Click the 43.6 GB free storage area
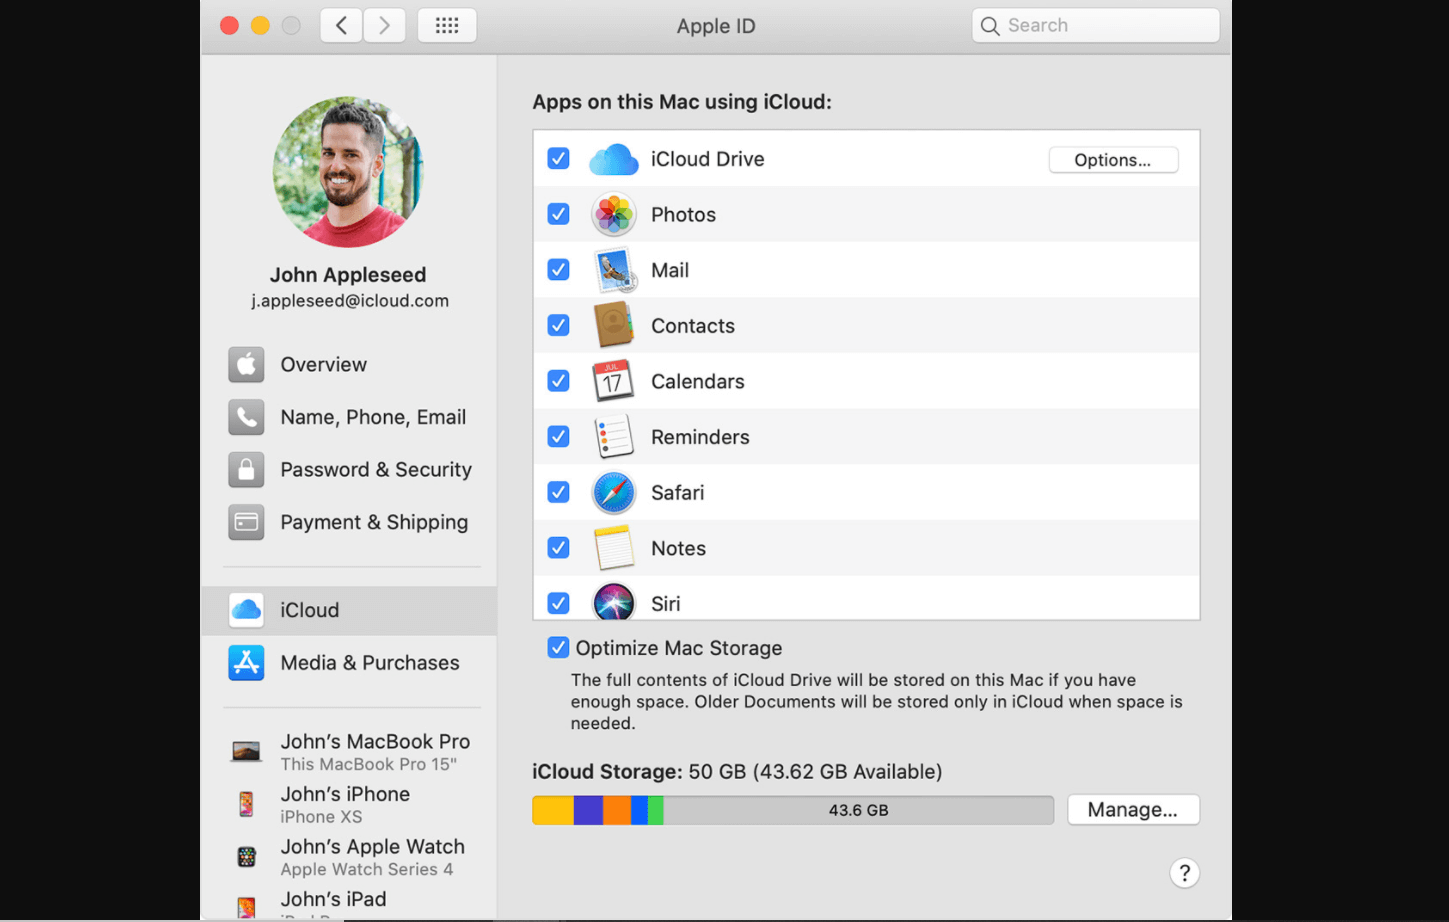Screen dimensions: 1449x922 point(858,810)
